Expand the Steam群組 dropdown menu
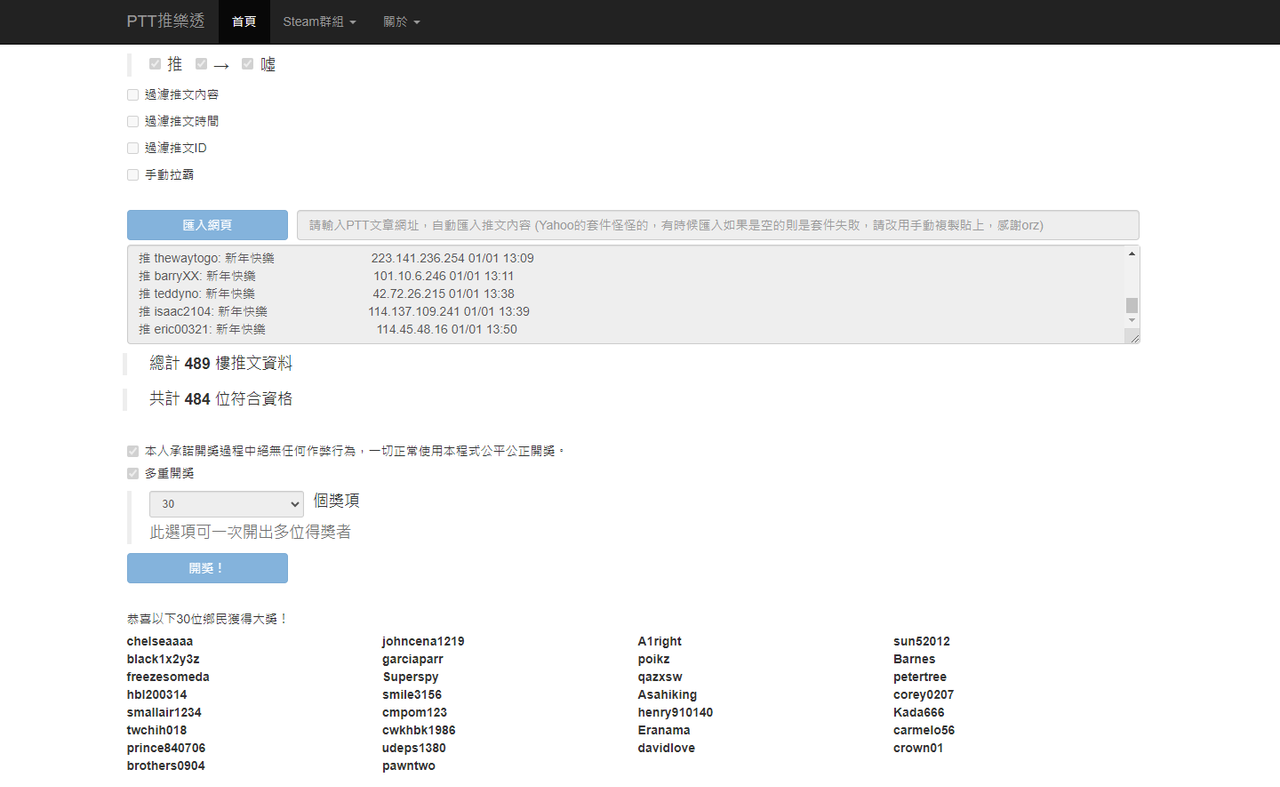 [x=320, y=22]
